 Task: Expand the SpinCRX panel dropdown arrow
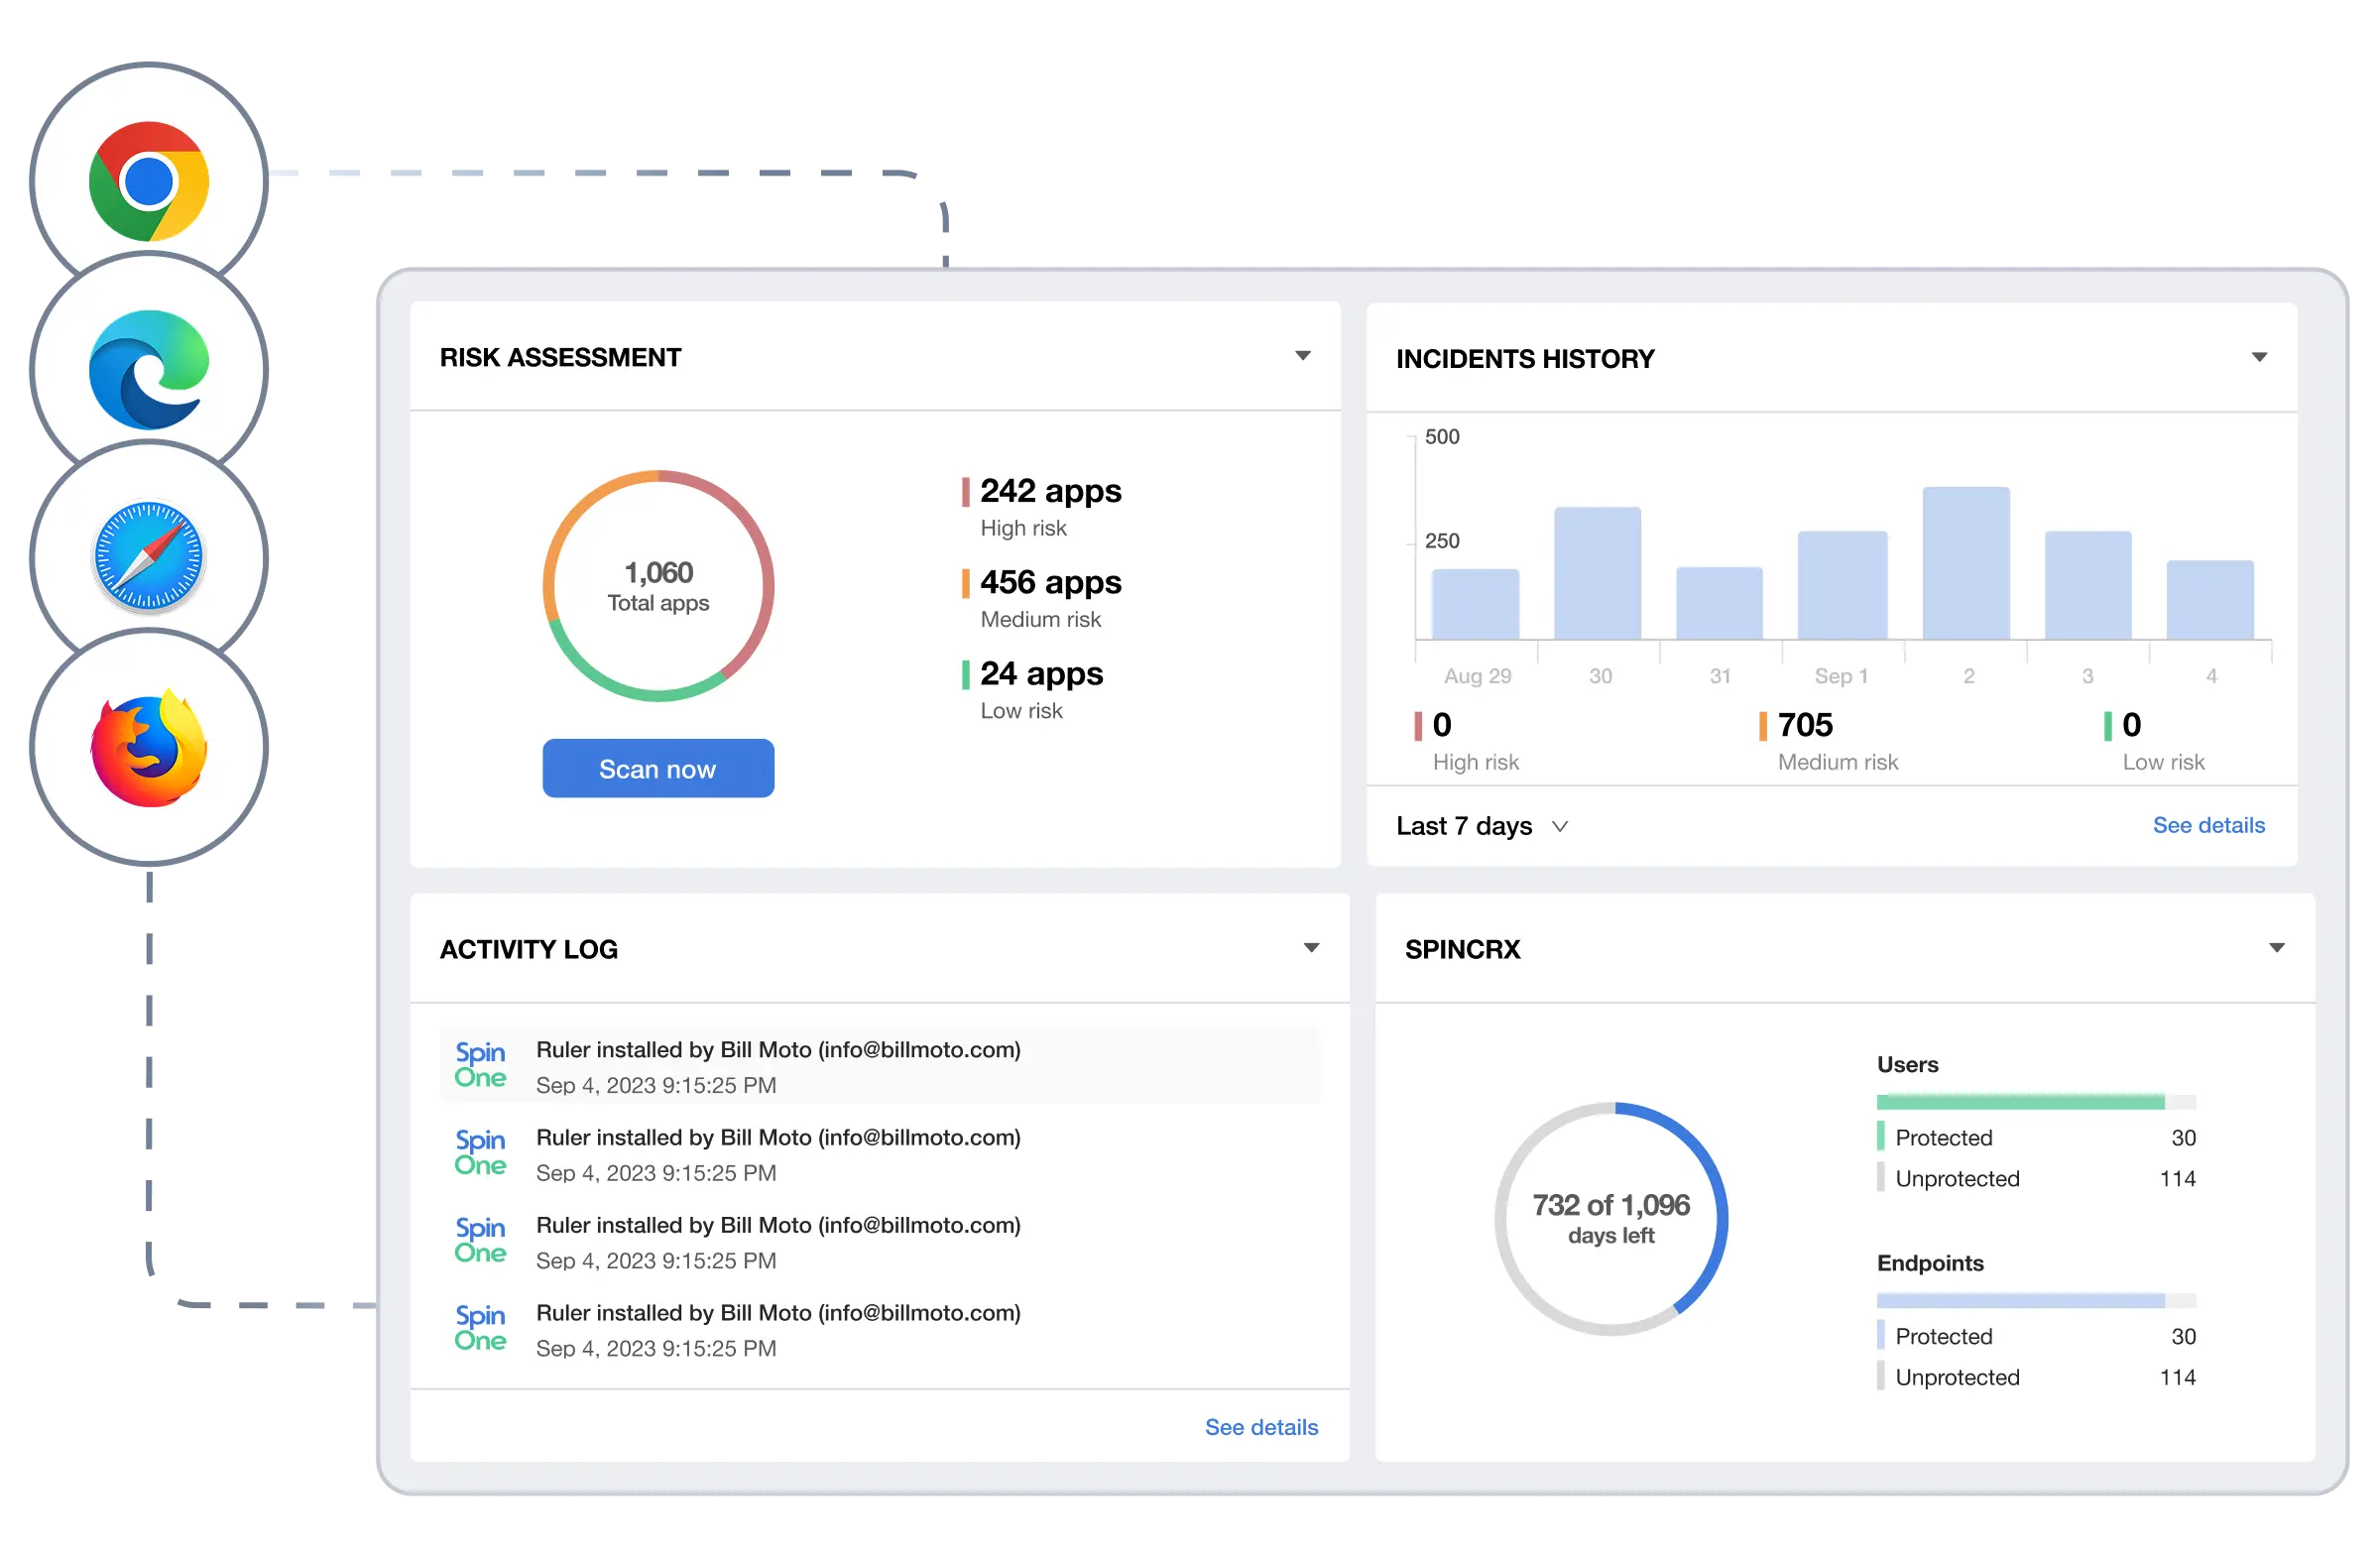point(2276,948)
